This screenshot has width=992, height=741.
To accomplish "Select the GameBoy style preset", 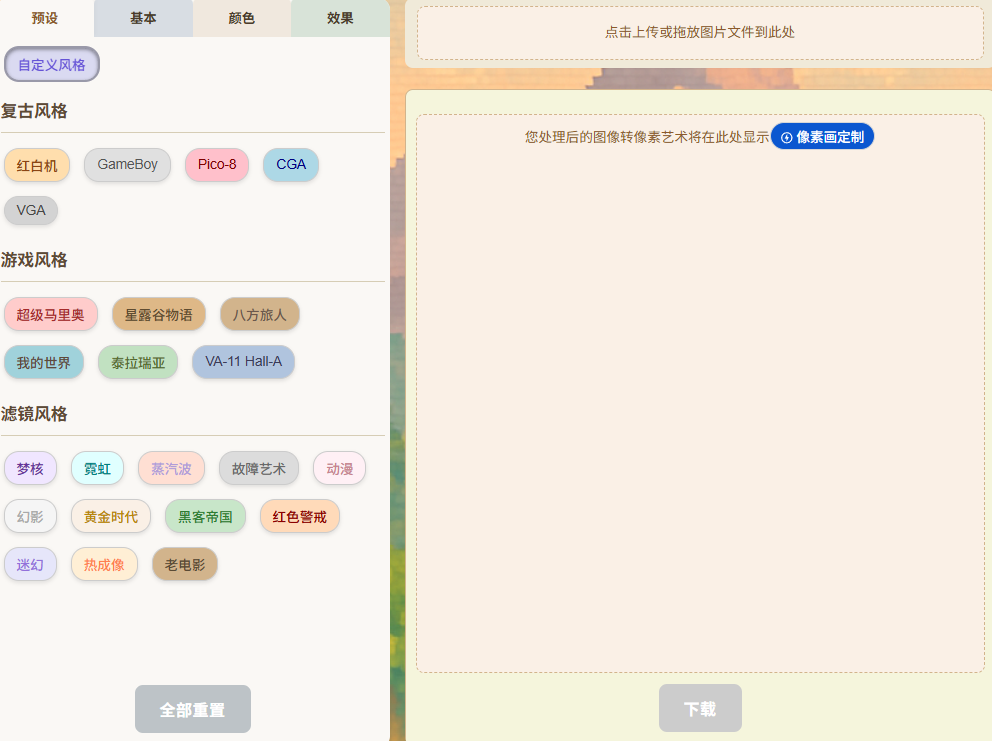I will click(127, 165).
